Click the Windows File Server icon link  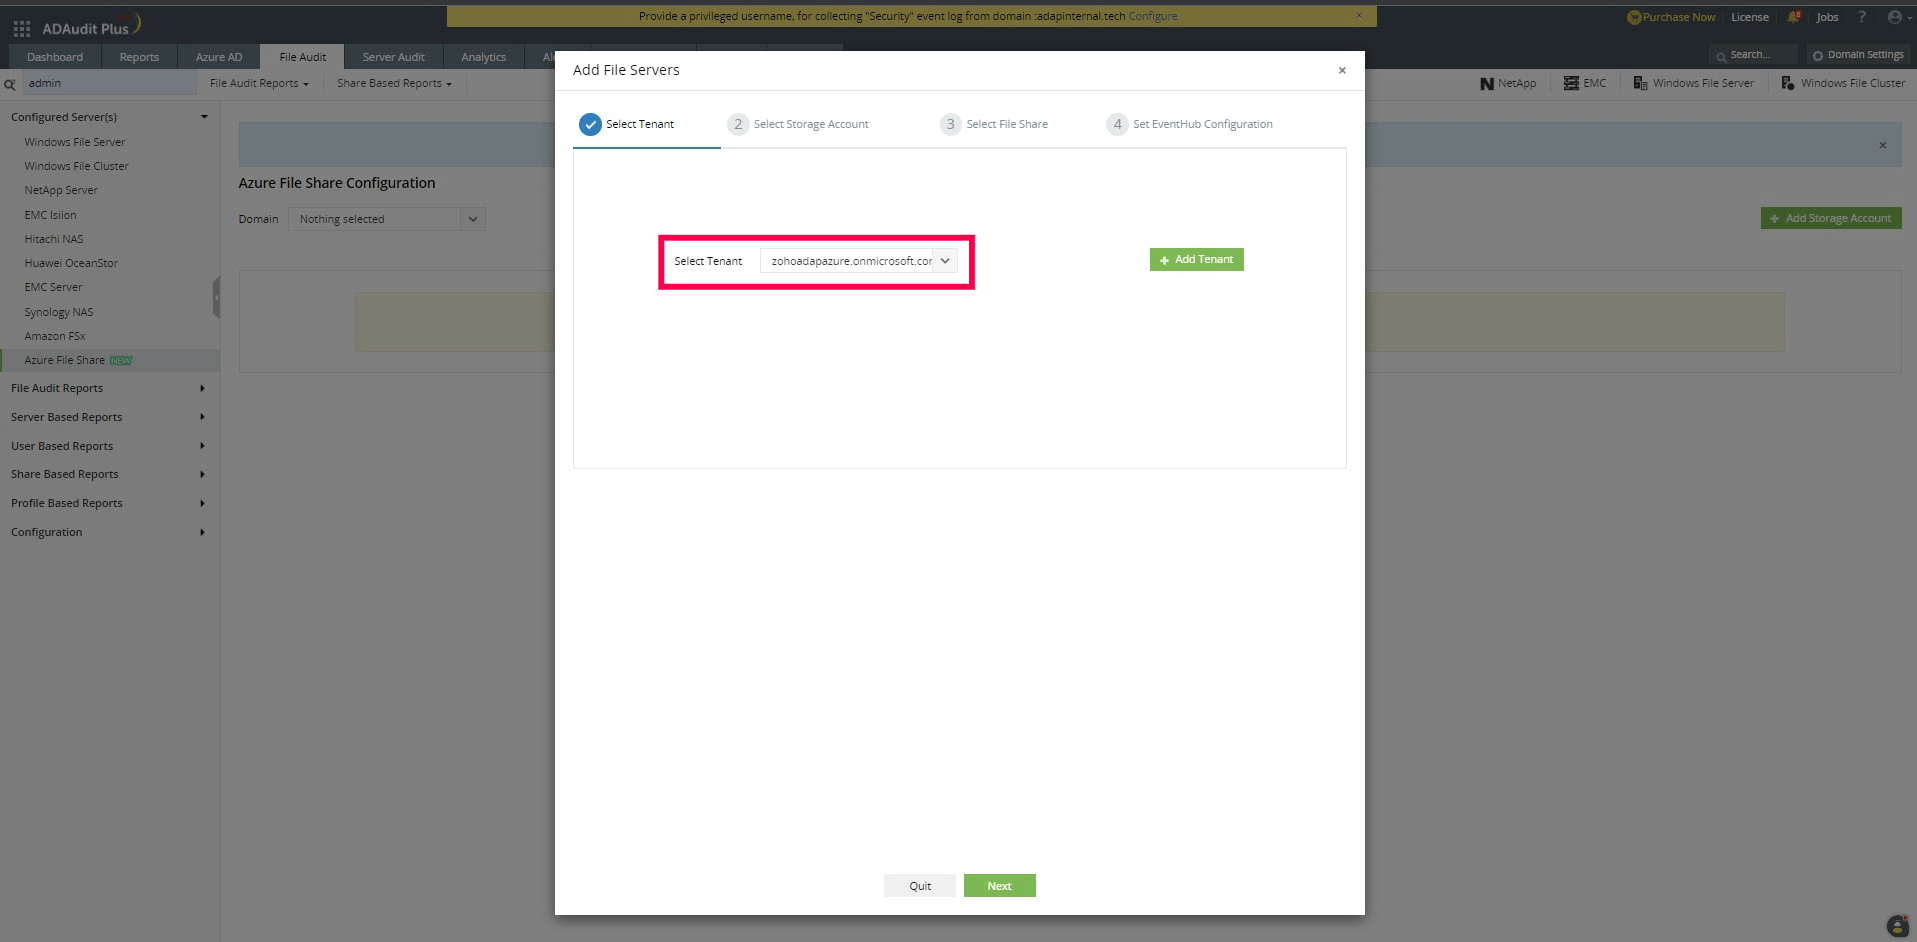1693,83
